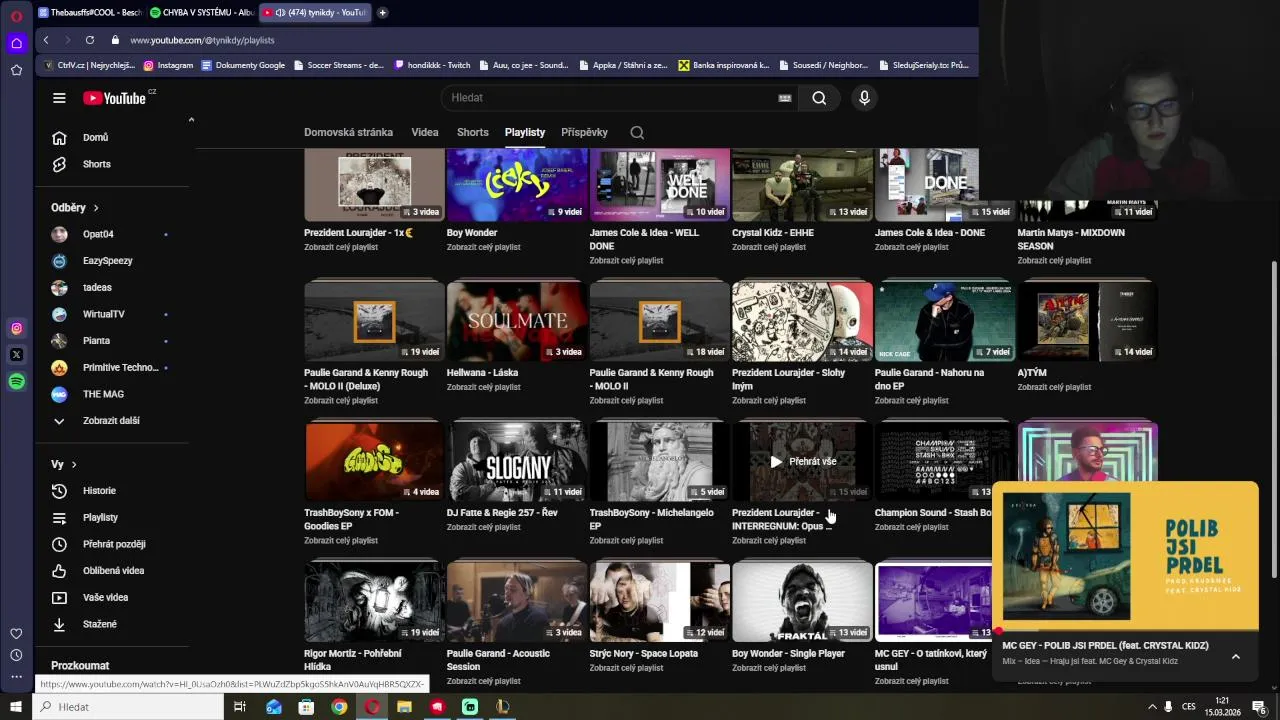Viewport: 1280px width, 720px height.
Task: Open the on-screen keyboard icon in the search box
Action: coord(785,98)
